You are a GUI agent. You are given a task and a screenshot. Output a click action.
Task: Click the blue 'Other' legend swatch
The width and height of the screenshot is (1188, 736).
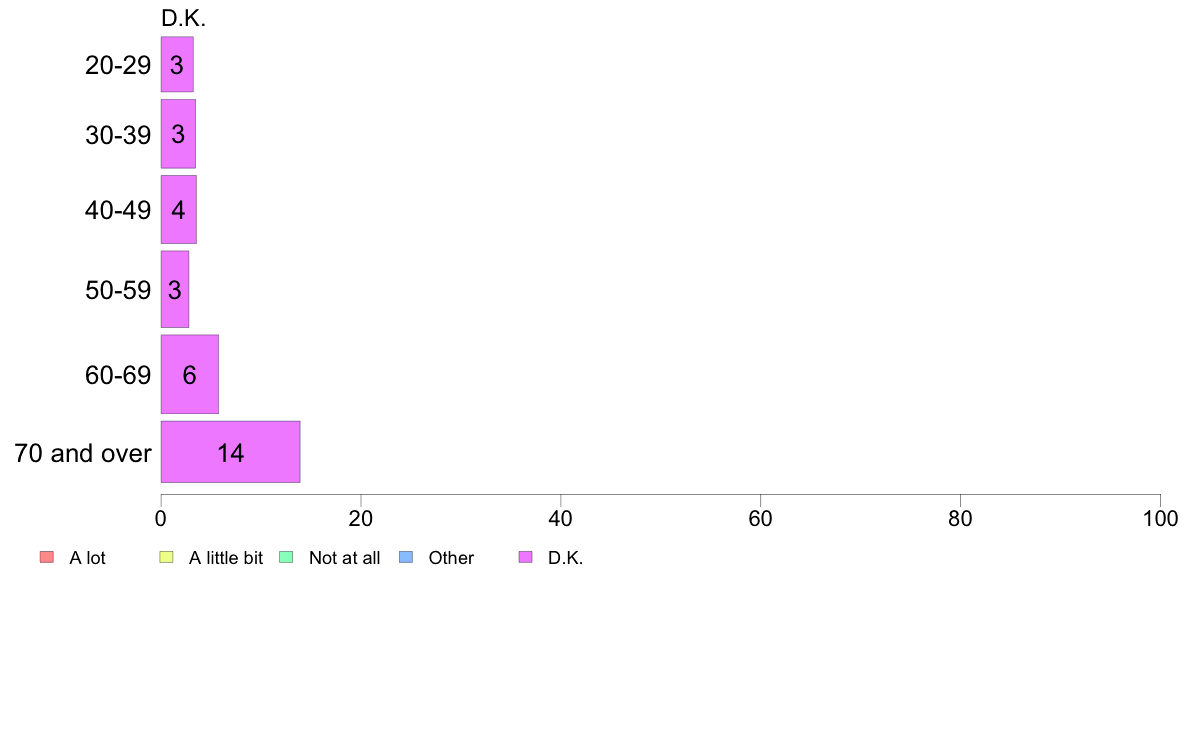(406, 557)
